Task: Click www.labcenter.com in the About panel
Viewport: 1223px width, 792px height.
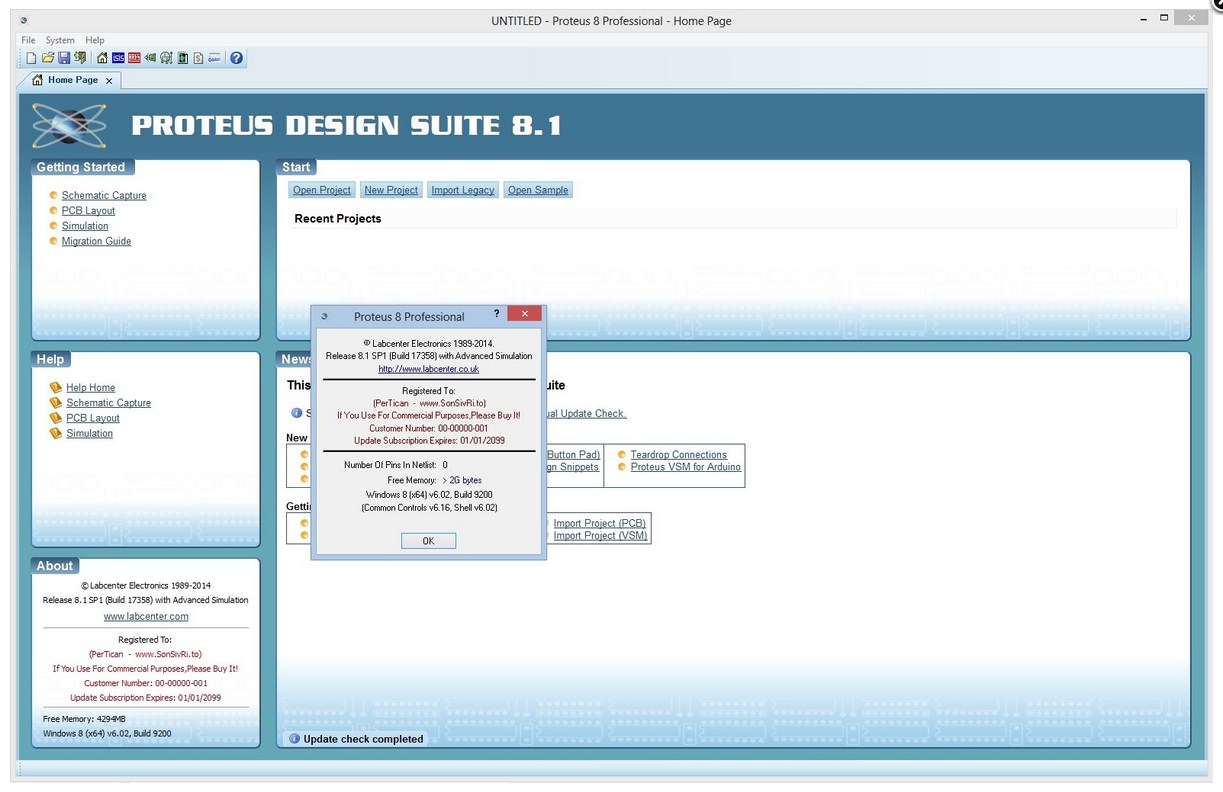Action: (146, 617)
